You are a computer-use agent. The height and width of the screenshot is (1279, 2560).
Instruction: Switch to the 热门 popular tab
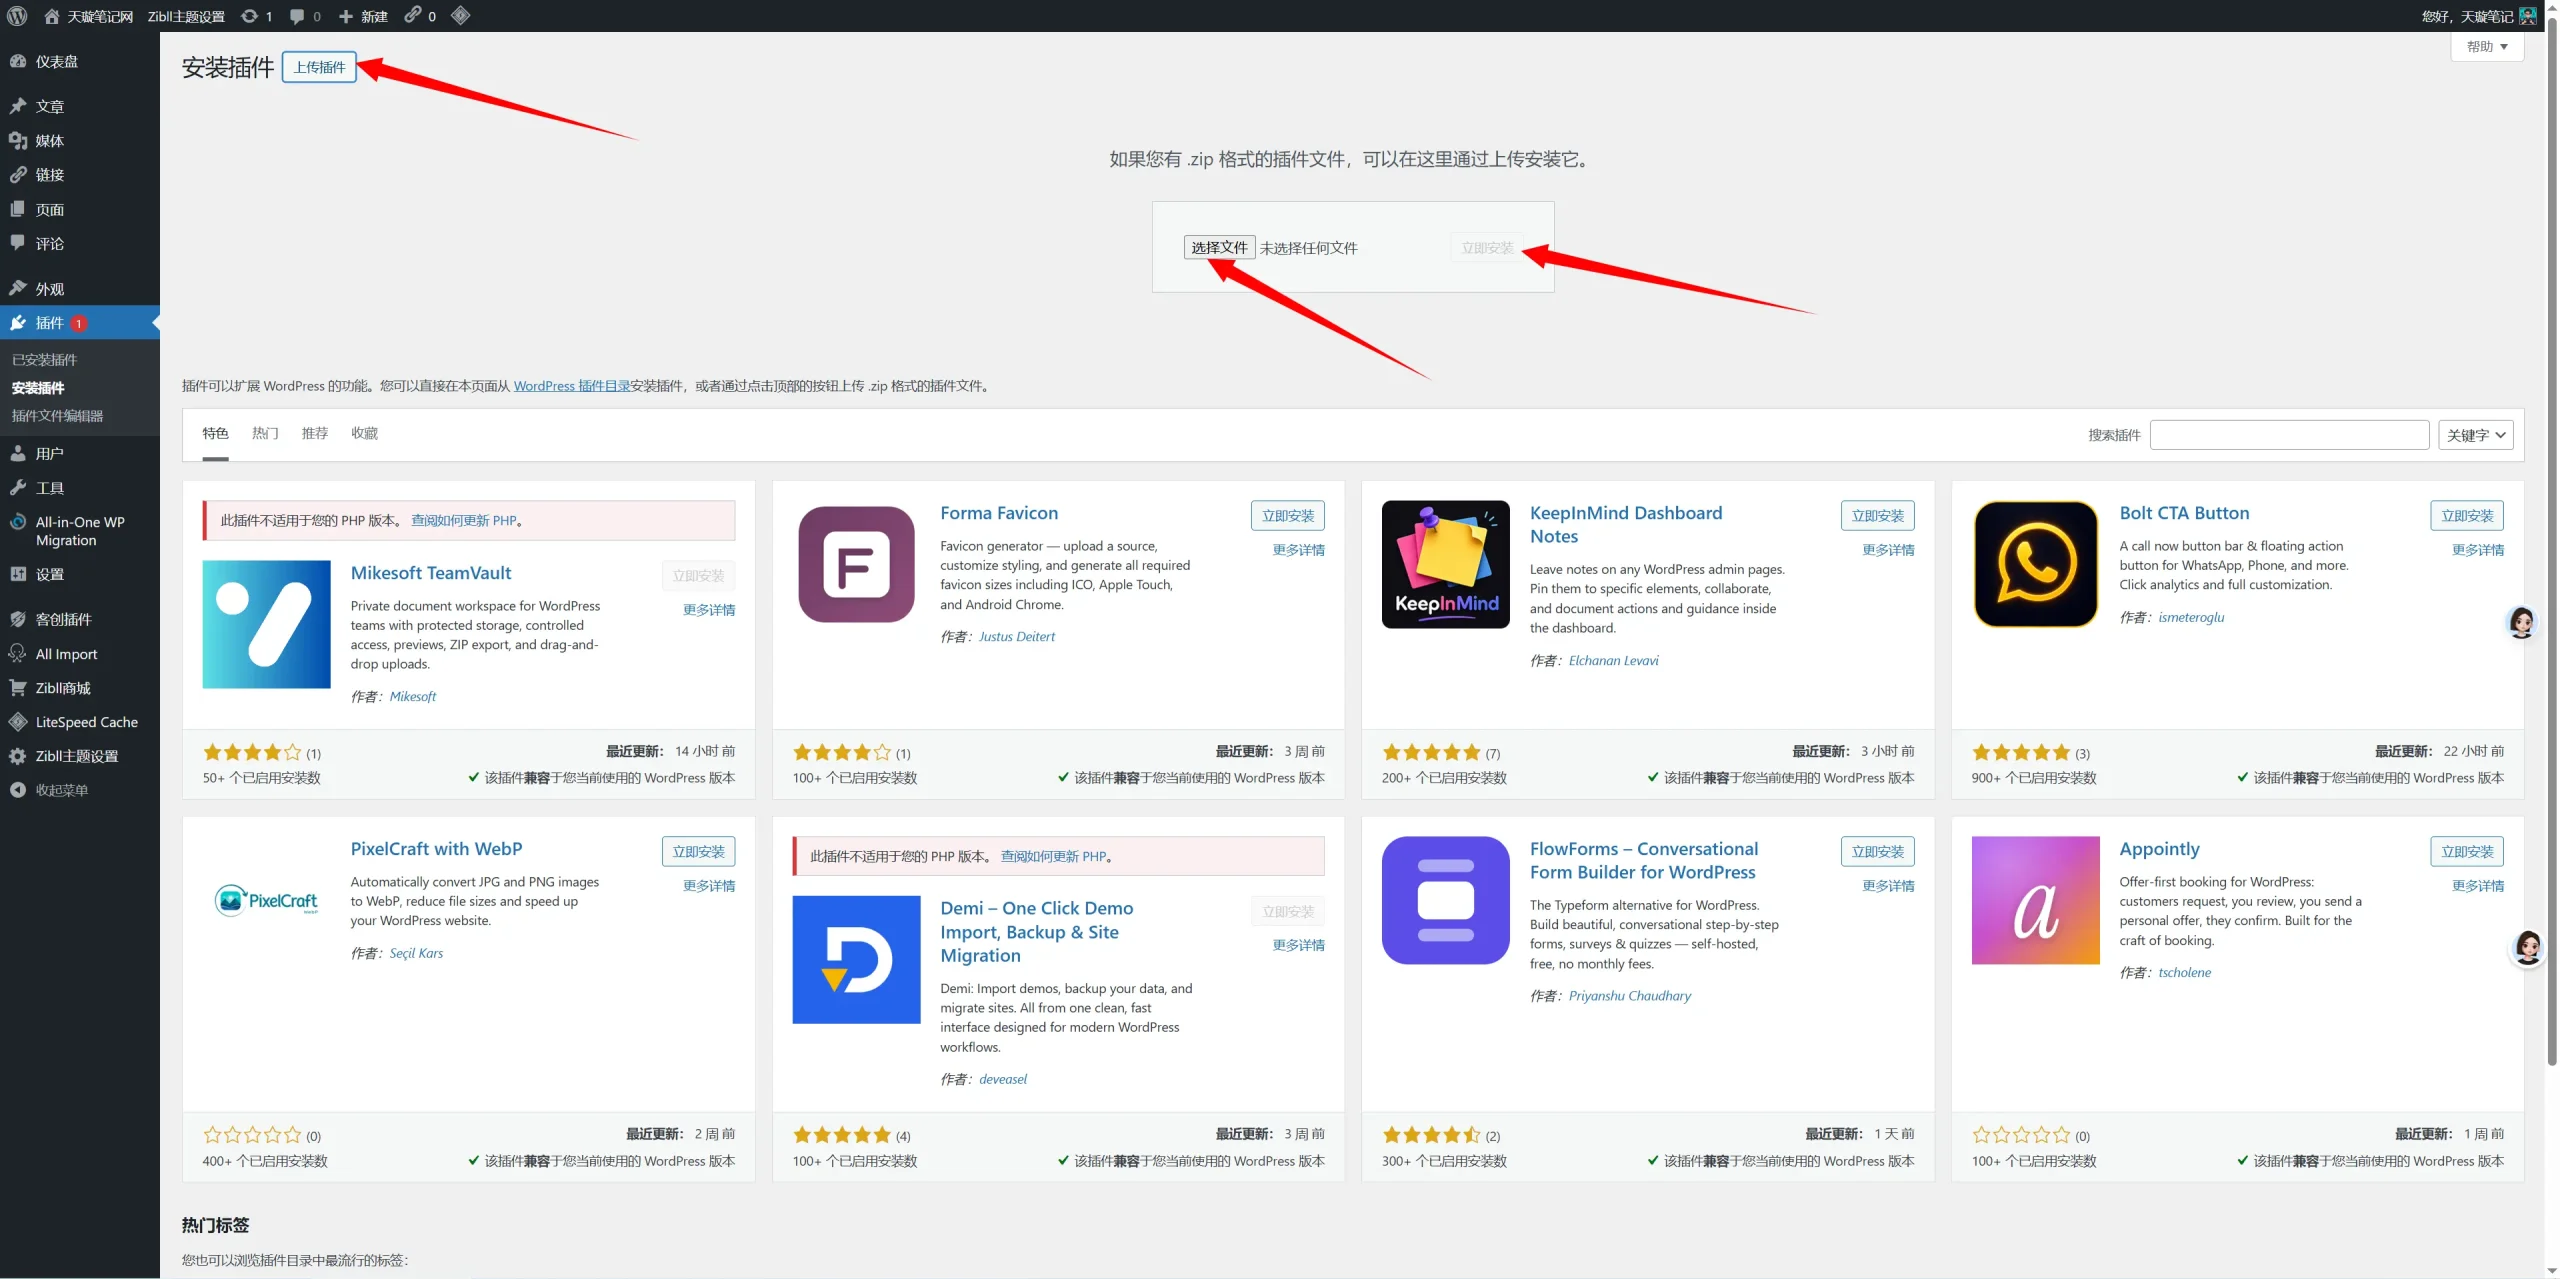coord(265,433)
